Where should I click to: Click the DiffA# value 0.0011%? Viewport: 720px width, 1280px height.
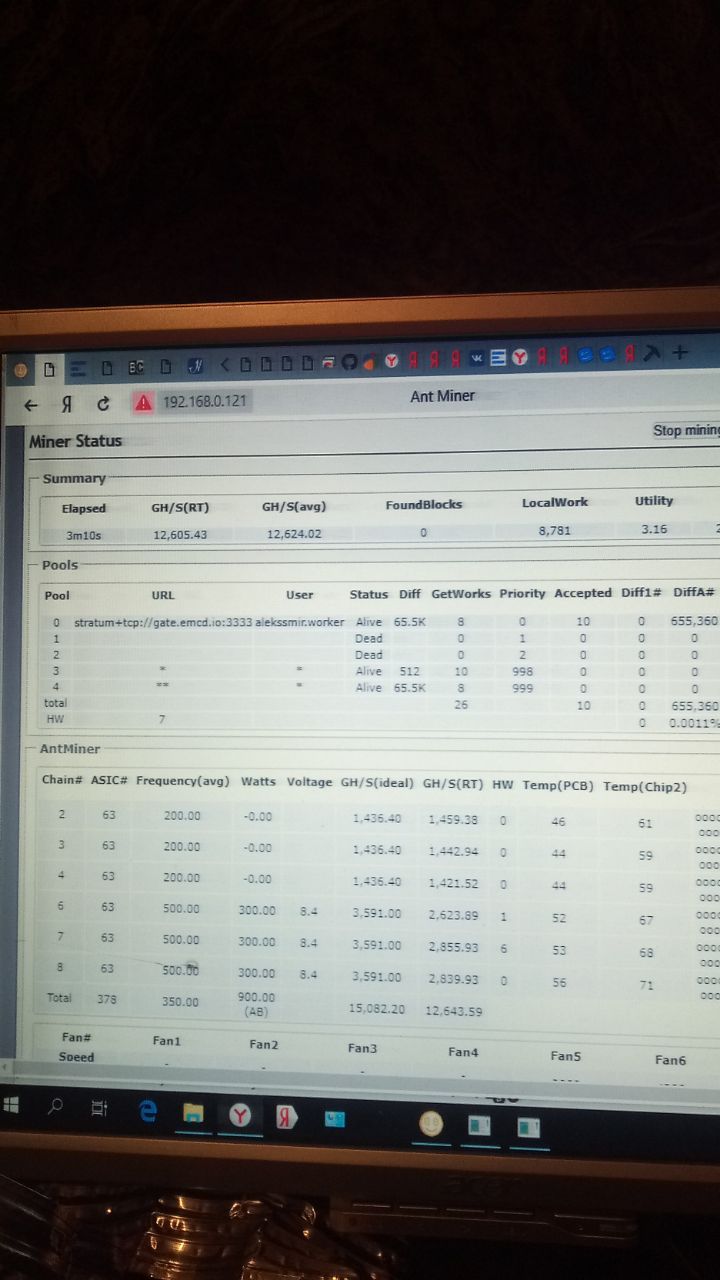click(x=693, y=721)
